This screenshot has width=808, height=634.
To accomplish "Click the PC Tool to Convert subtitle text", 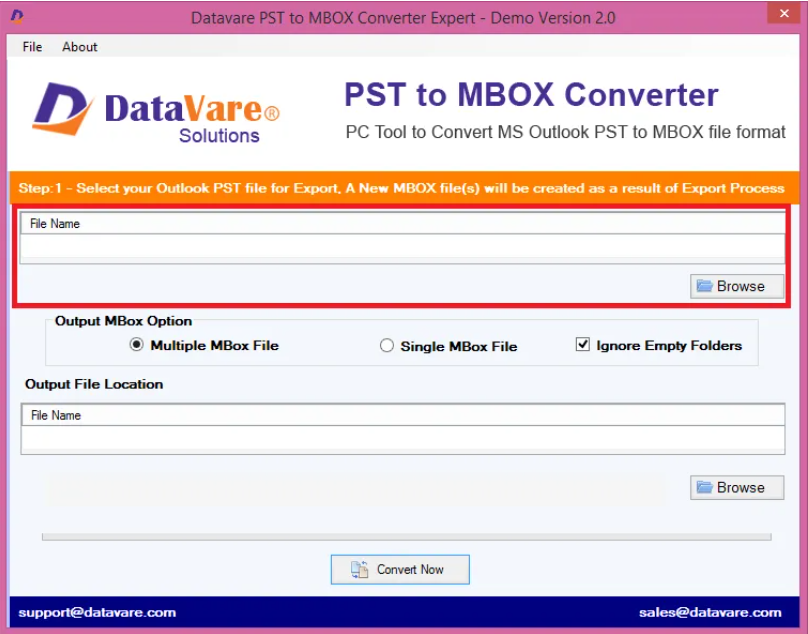I will pos(565,132).
